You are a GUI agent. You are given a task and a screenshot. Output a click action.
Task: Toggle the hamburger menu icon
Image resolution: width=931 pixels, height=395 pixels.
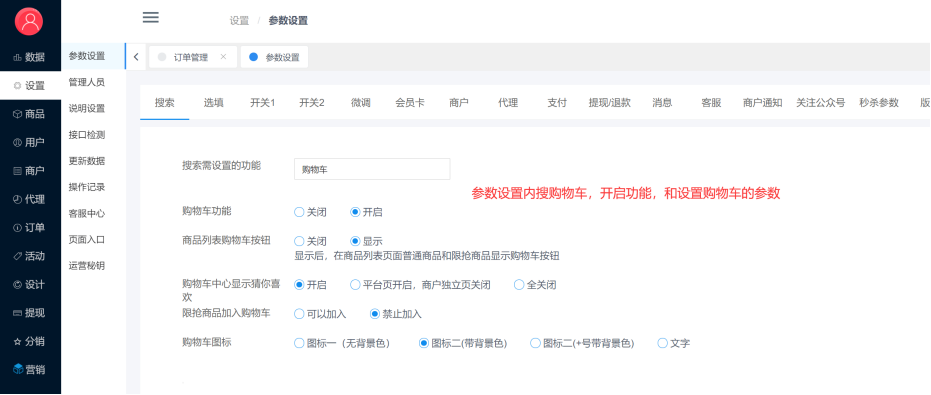[151, 17]
